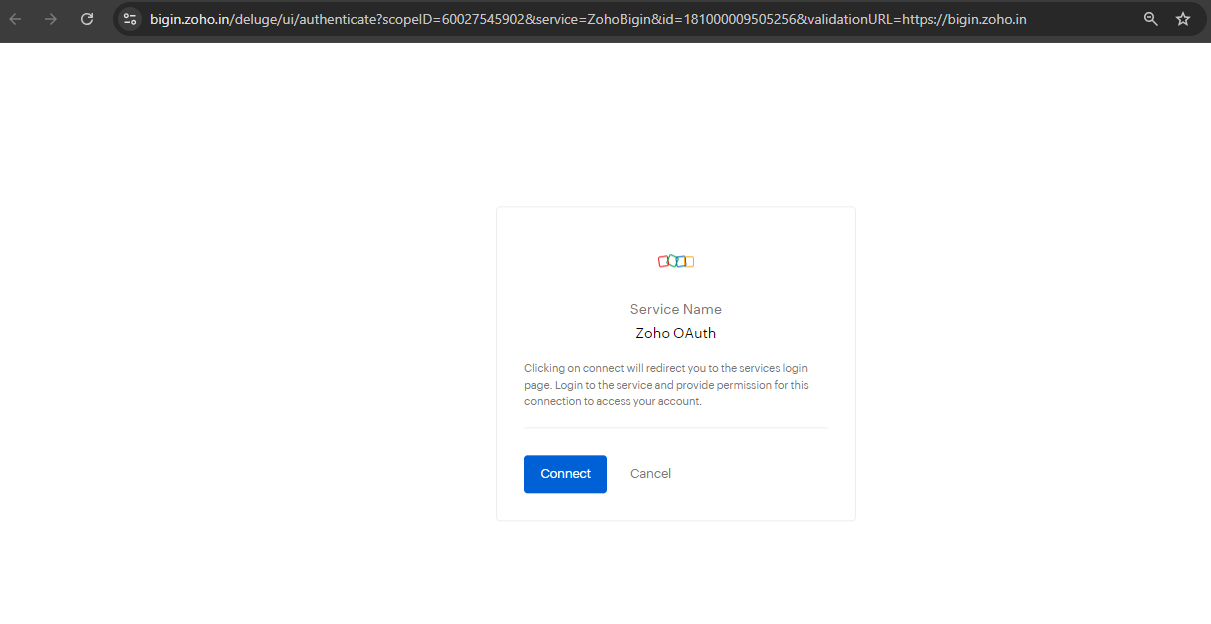
Task: Click the blue Connect button
Action: pos(565,474)
